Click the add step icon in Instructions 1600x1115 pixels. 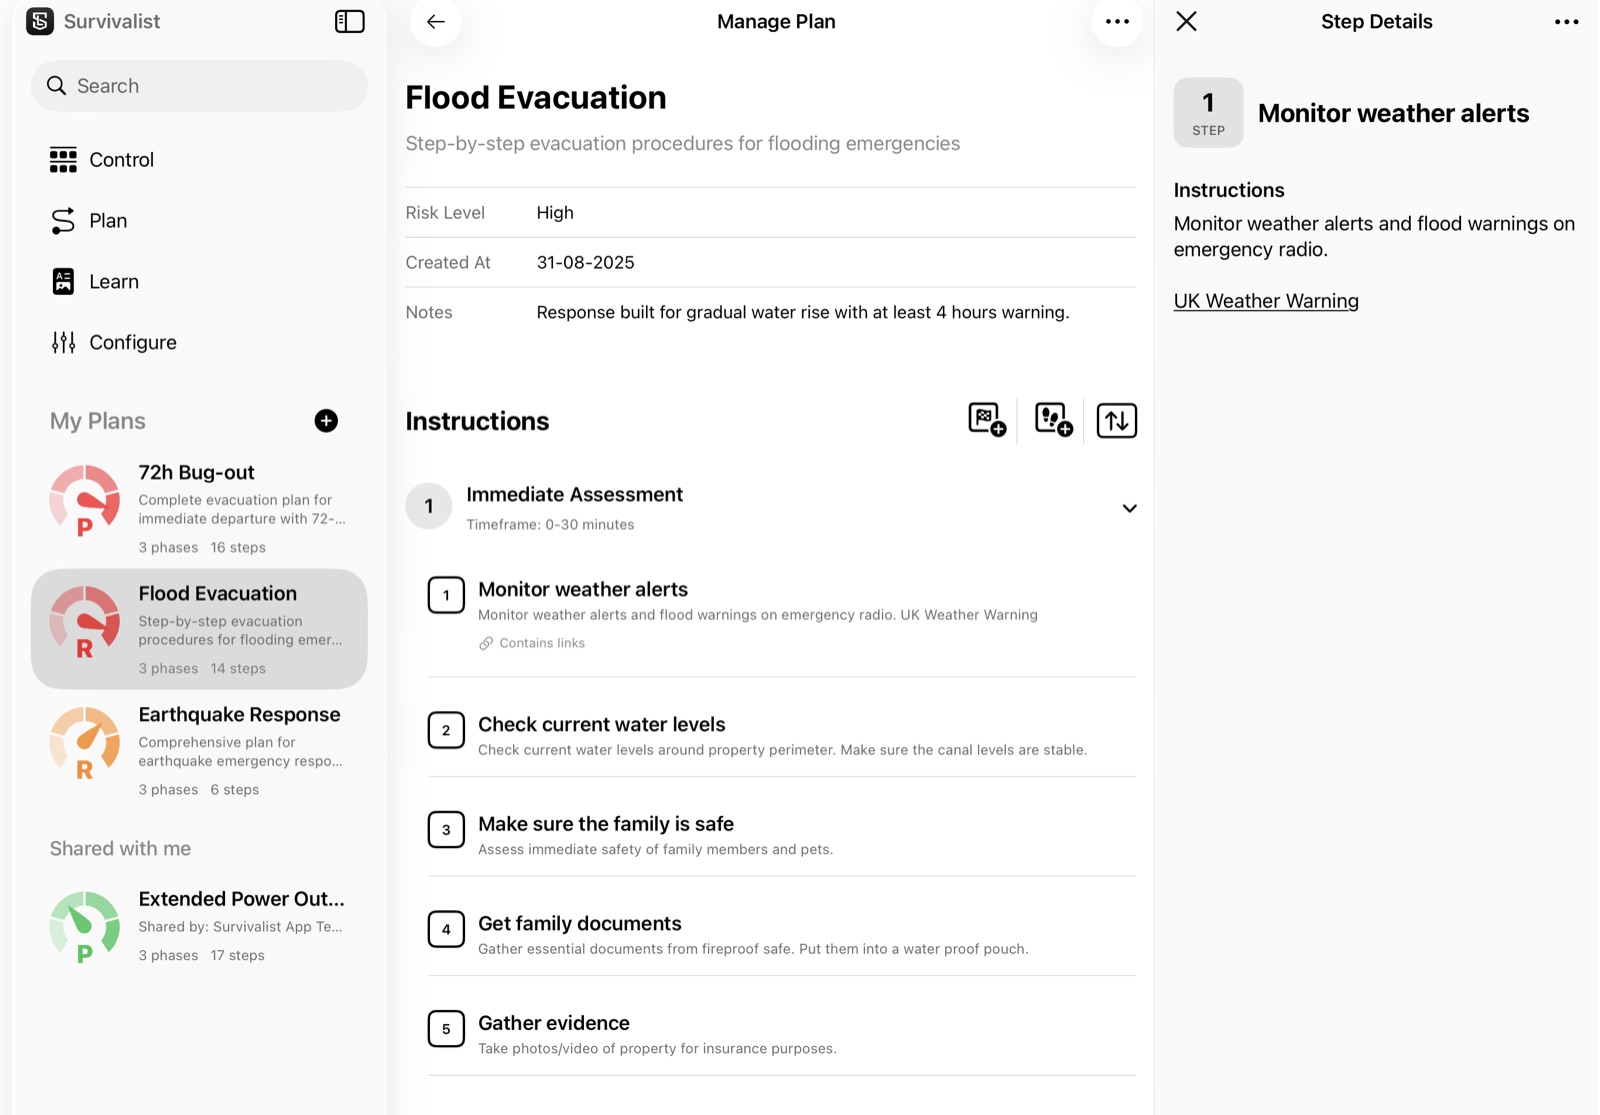coord(1053,420)
